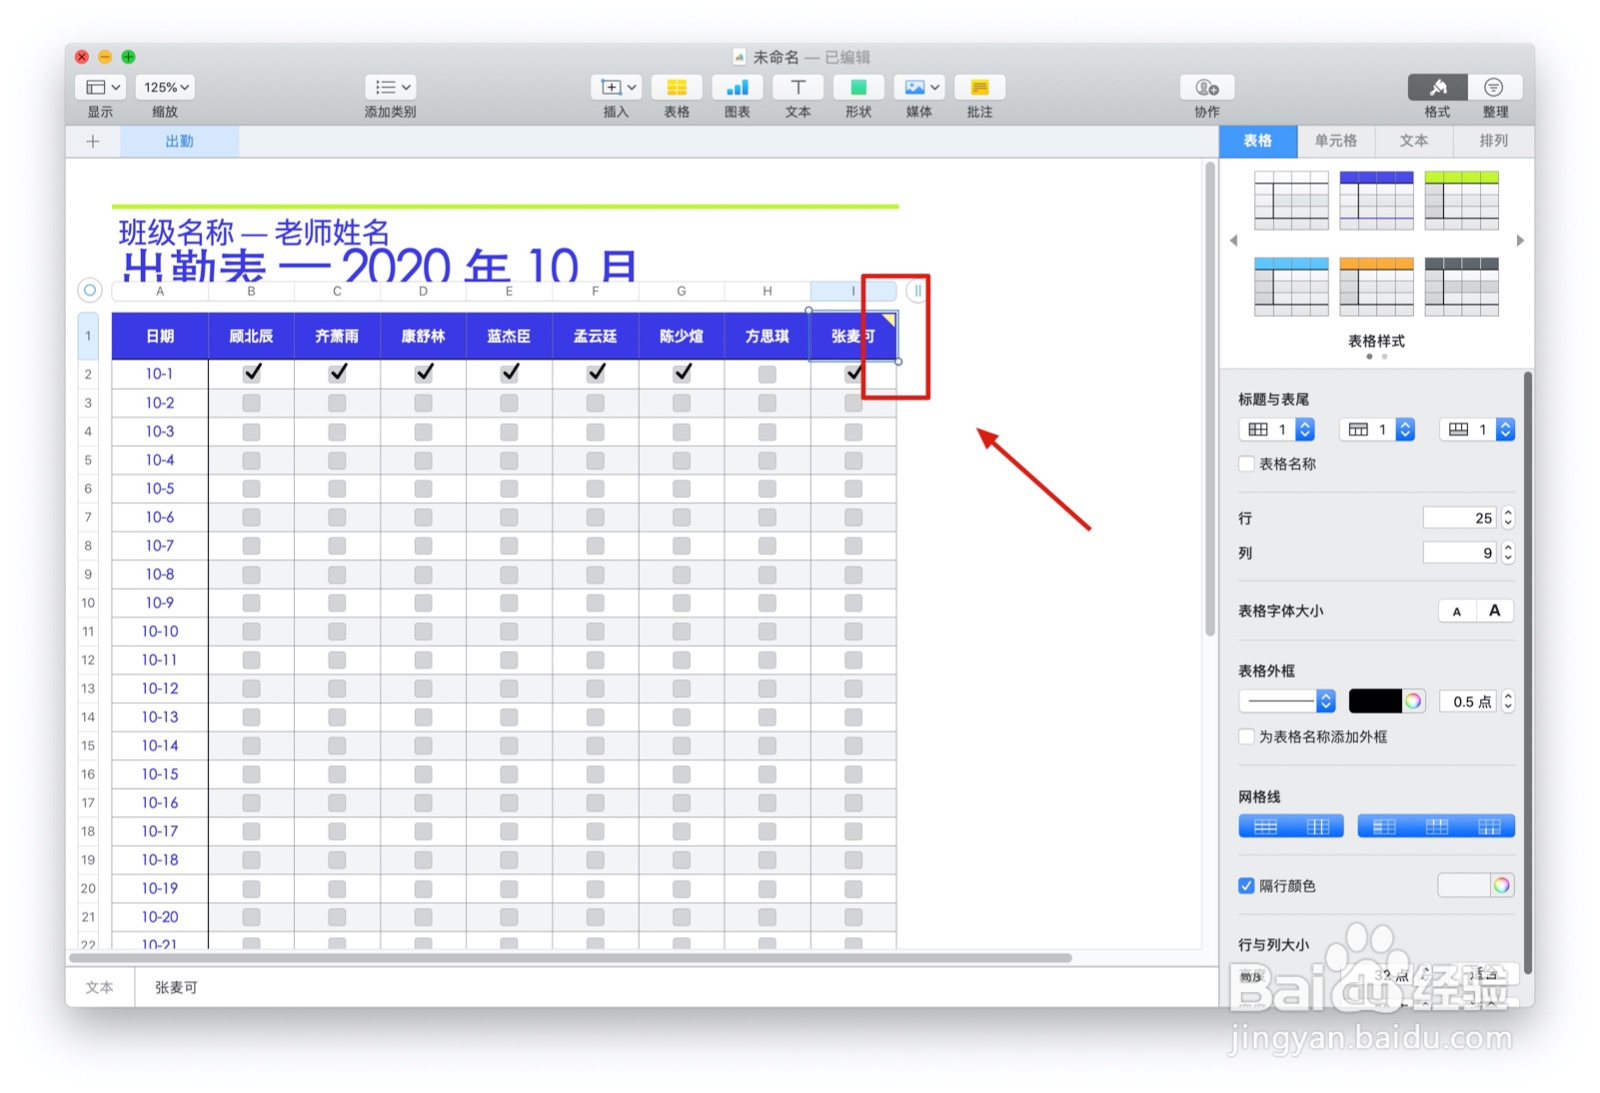This screenshot has width=1600, height=1093.
Task: Insert a text box via the 文本 icon
Action: [798, 87]
